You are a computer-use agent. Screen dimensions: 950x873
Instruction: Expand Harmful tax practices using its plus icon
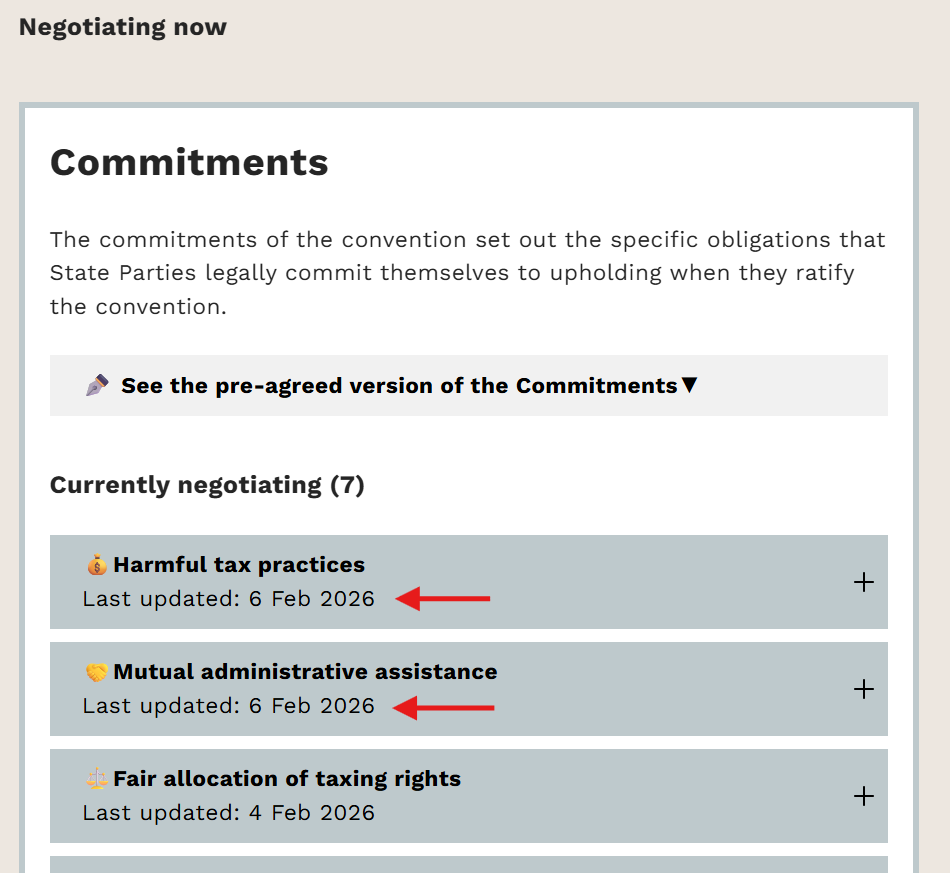point(864,582)
